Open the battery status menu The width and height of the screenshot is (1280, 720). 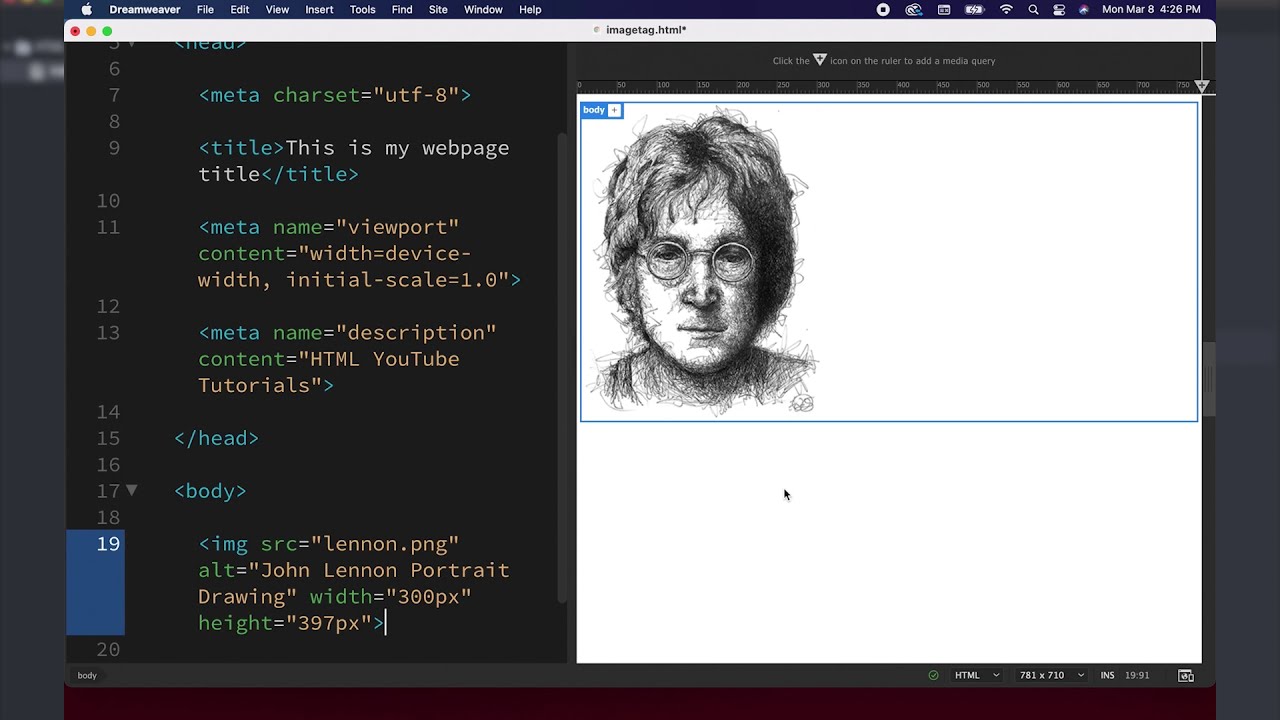pos(975,9)
